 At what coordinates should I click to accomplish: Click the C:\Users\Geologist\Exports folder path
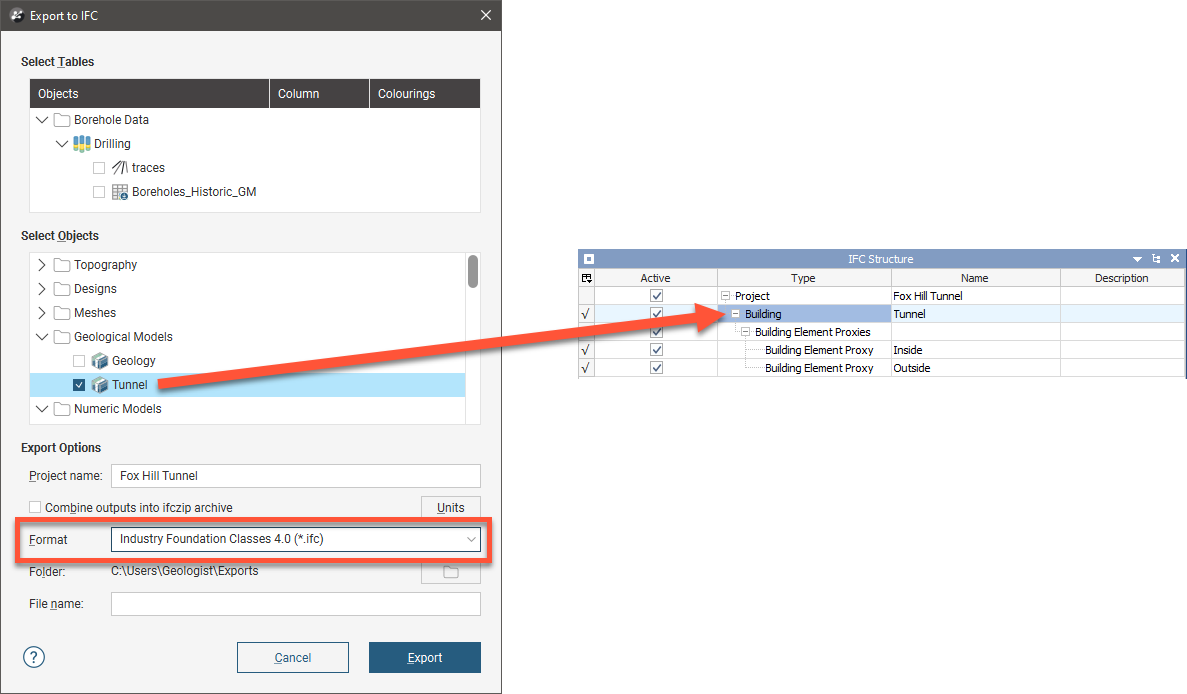[185, 571]
